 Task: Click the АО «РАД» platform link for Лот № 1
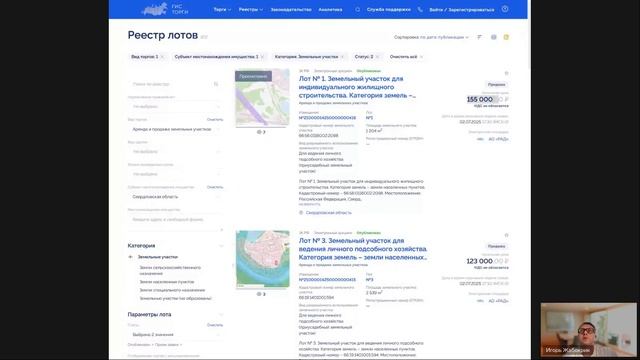(498, 139)
